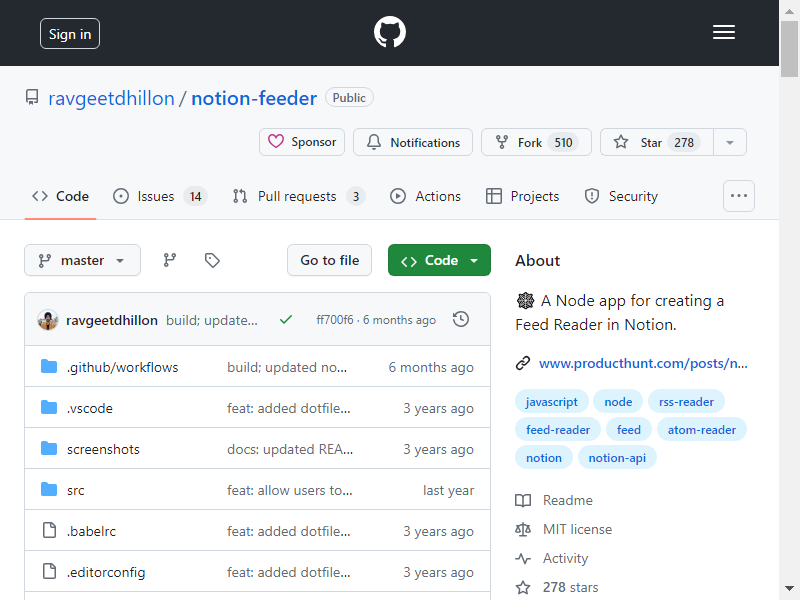Click Go to file button
Screen dimensions: 800x600
click(330, 260)
